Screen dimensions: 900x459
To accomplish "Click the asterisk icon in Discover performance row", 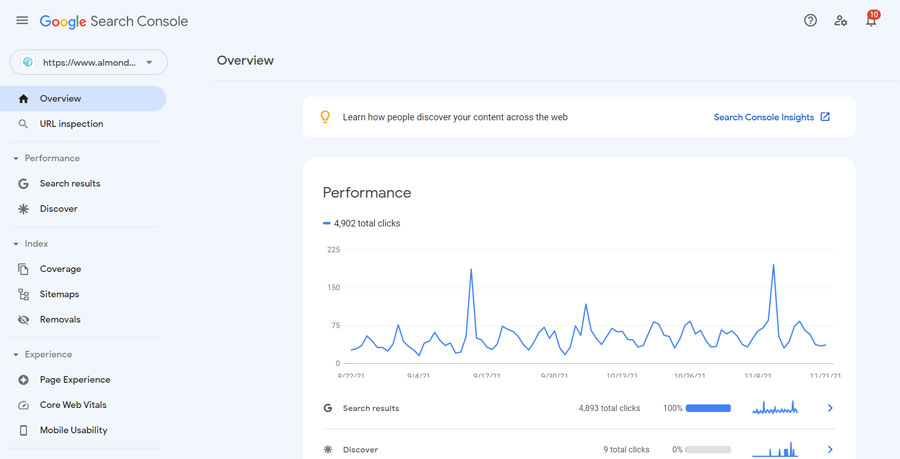I will click(x=328, y=449).
